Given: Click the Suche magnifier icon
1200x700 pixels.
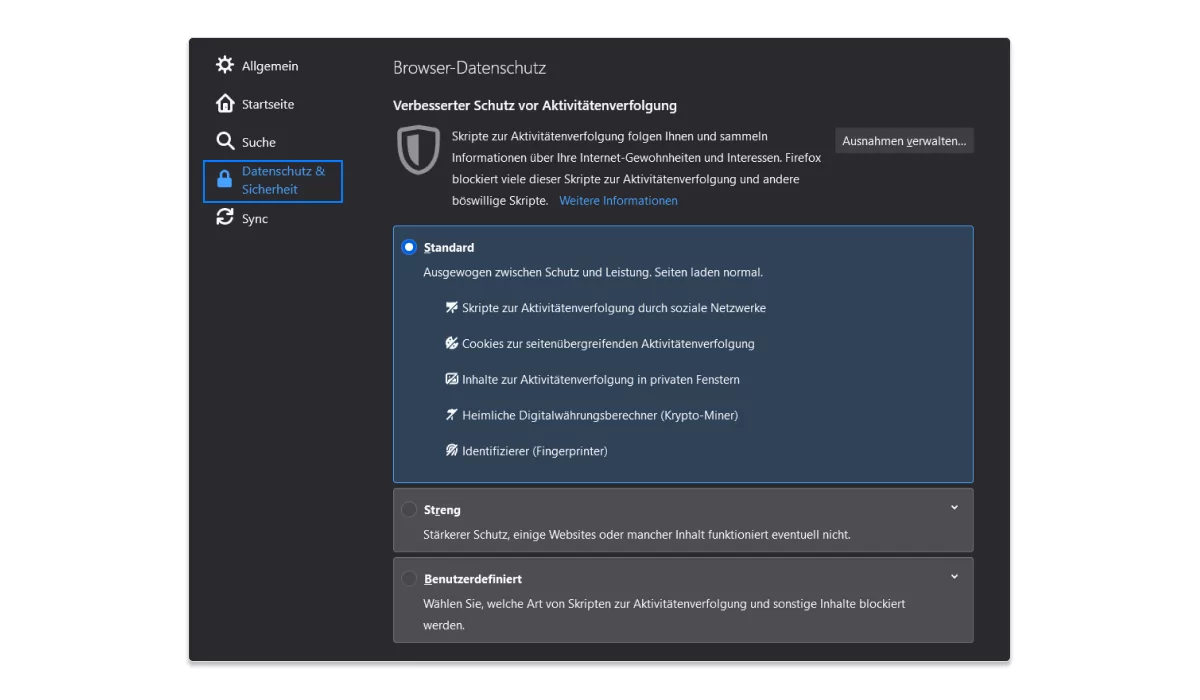Looking at the screenshot, I should point(225,141).
